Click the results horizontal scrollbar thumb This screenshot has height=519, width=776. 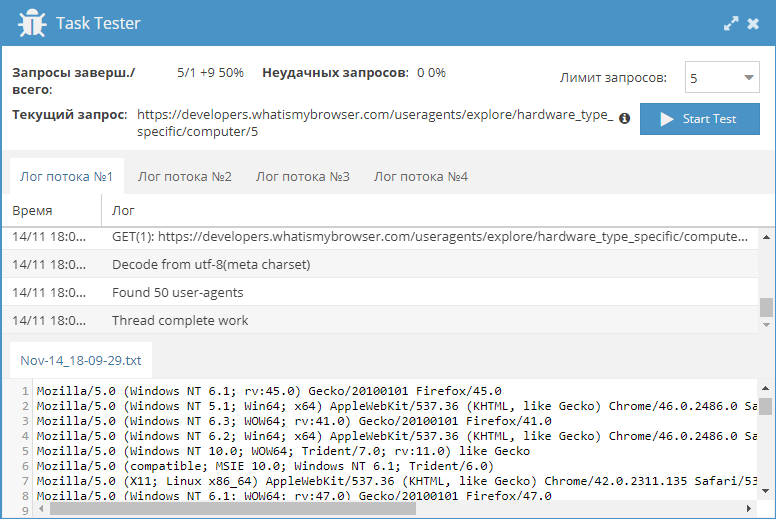(x=233, y=509)
